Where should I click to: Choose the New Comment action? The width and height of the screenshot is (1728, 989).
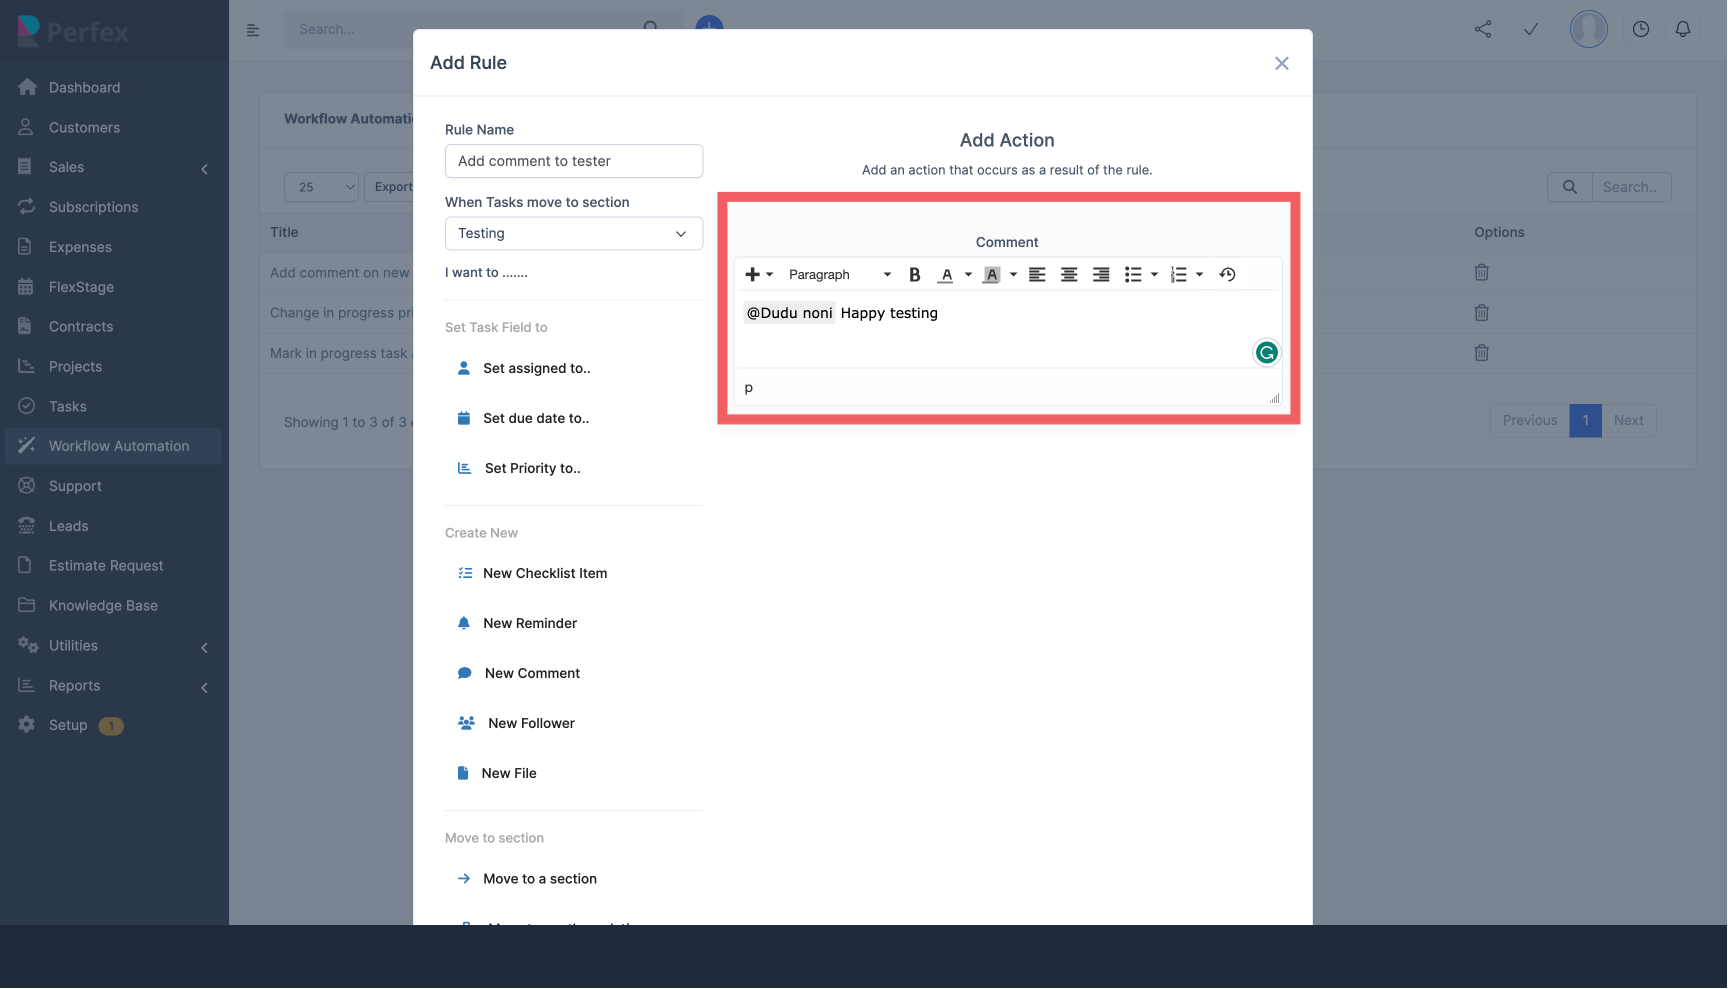pyautogui.click(x=531, y=672)
